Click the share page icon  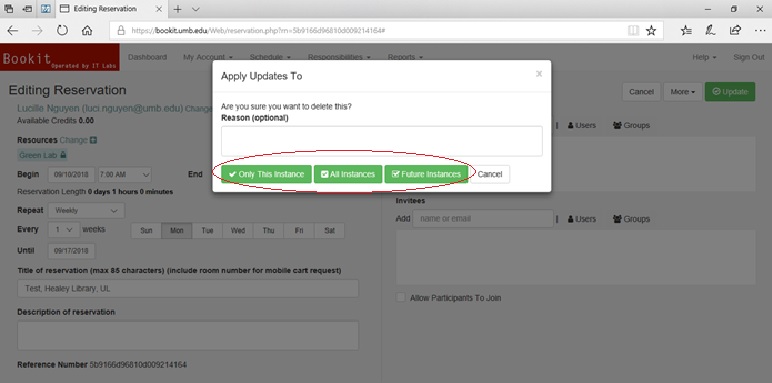[735, 31]
